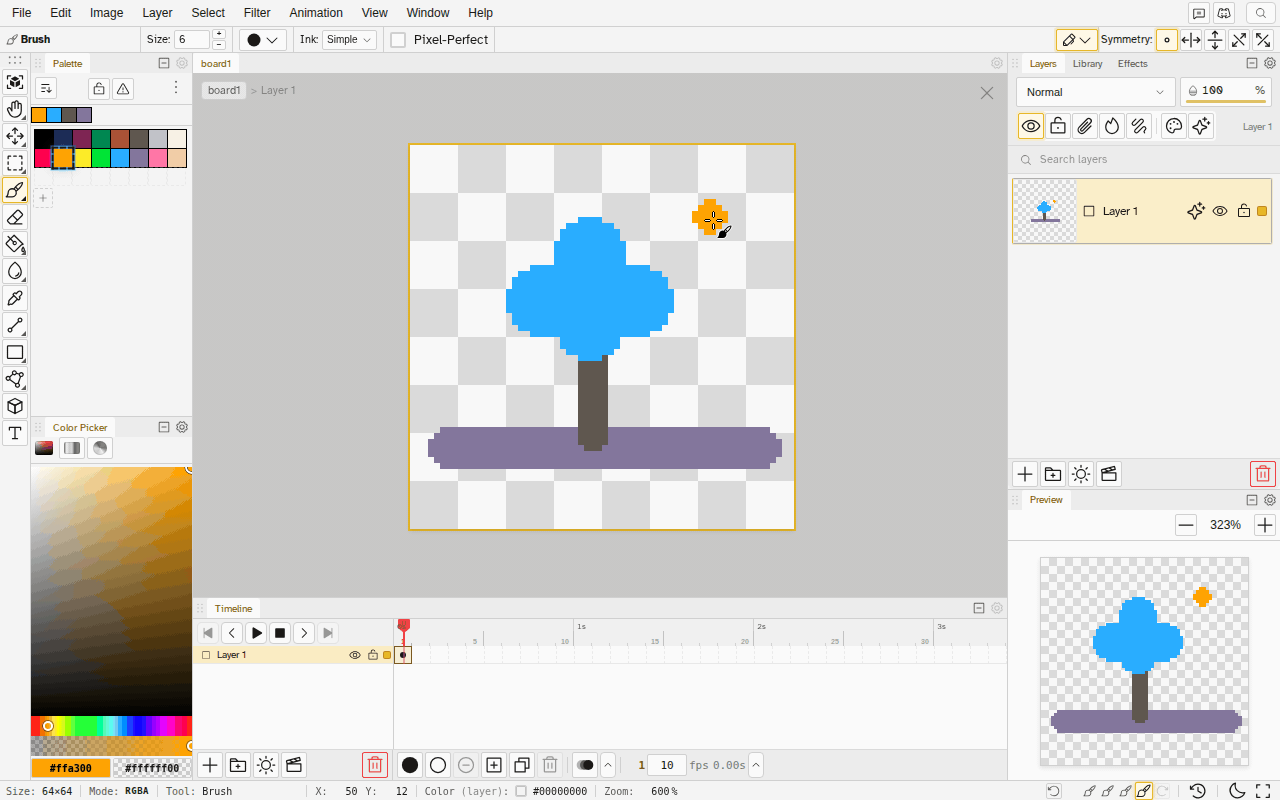Screen dimensions: 1280x800
Task: Open the Animation menu
Action: 316,13
